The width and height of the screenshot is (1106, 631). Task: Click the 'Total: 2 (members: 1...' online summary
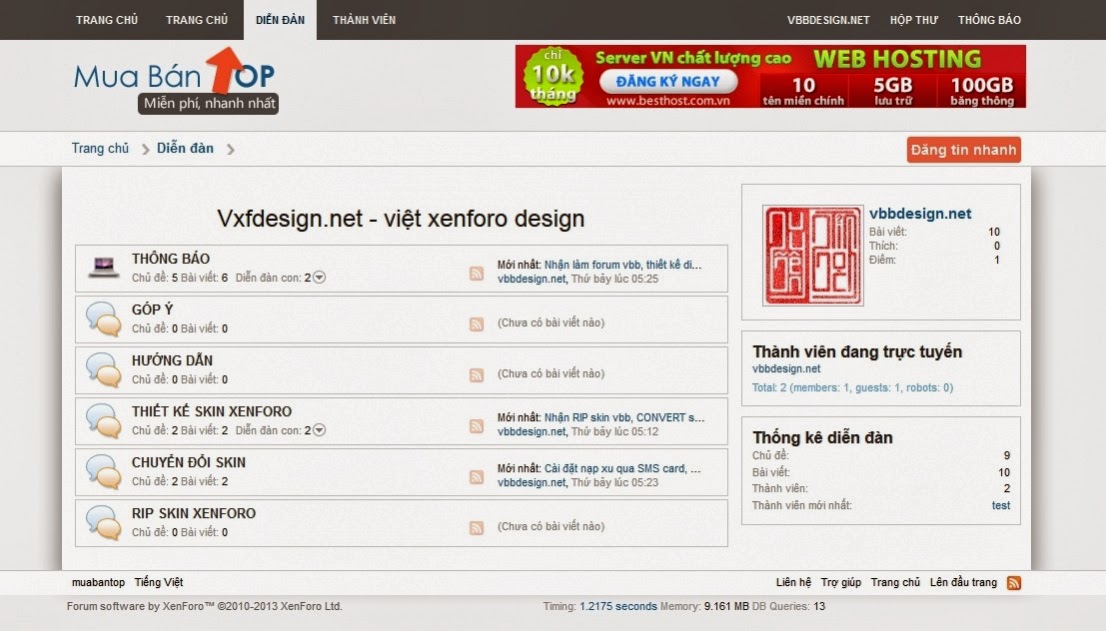[852, 388]
